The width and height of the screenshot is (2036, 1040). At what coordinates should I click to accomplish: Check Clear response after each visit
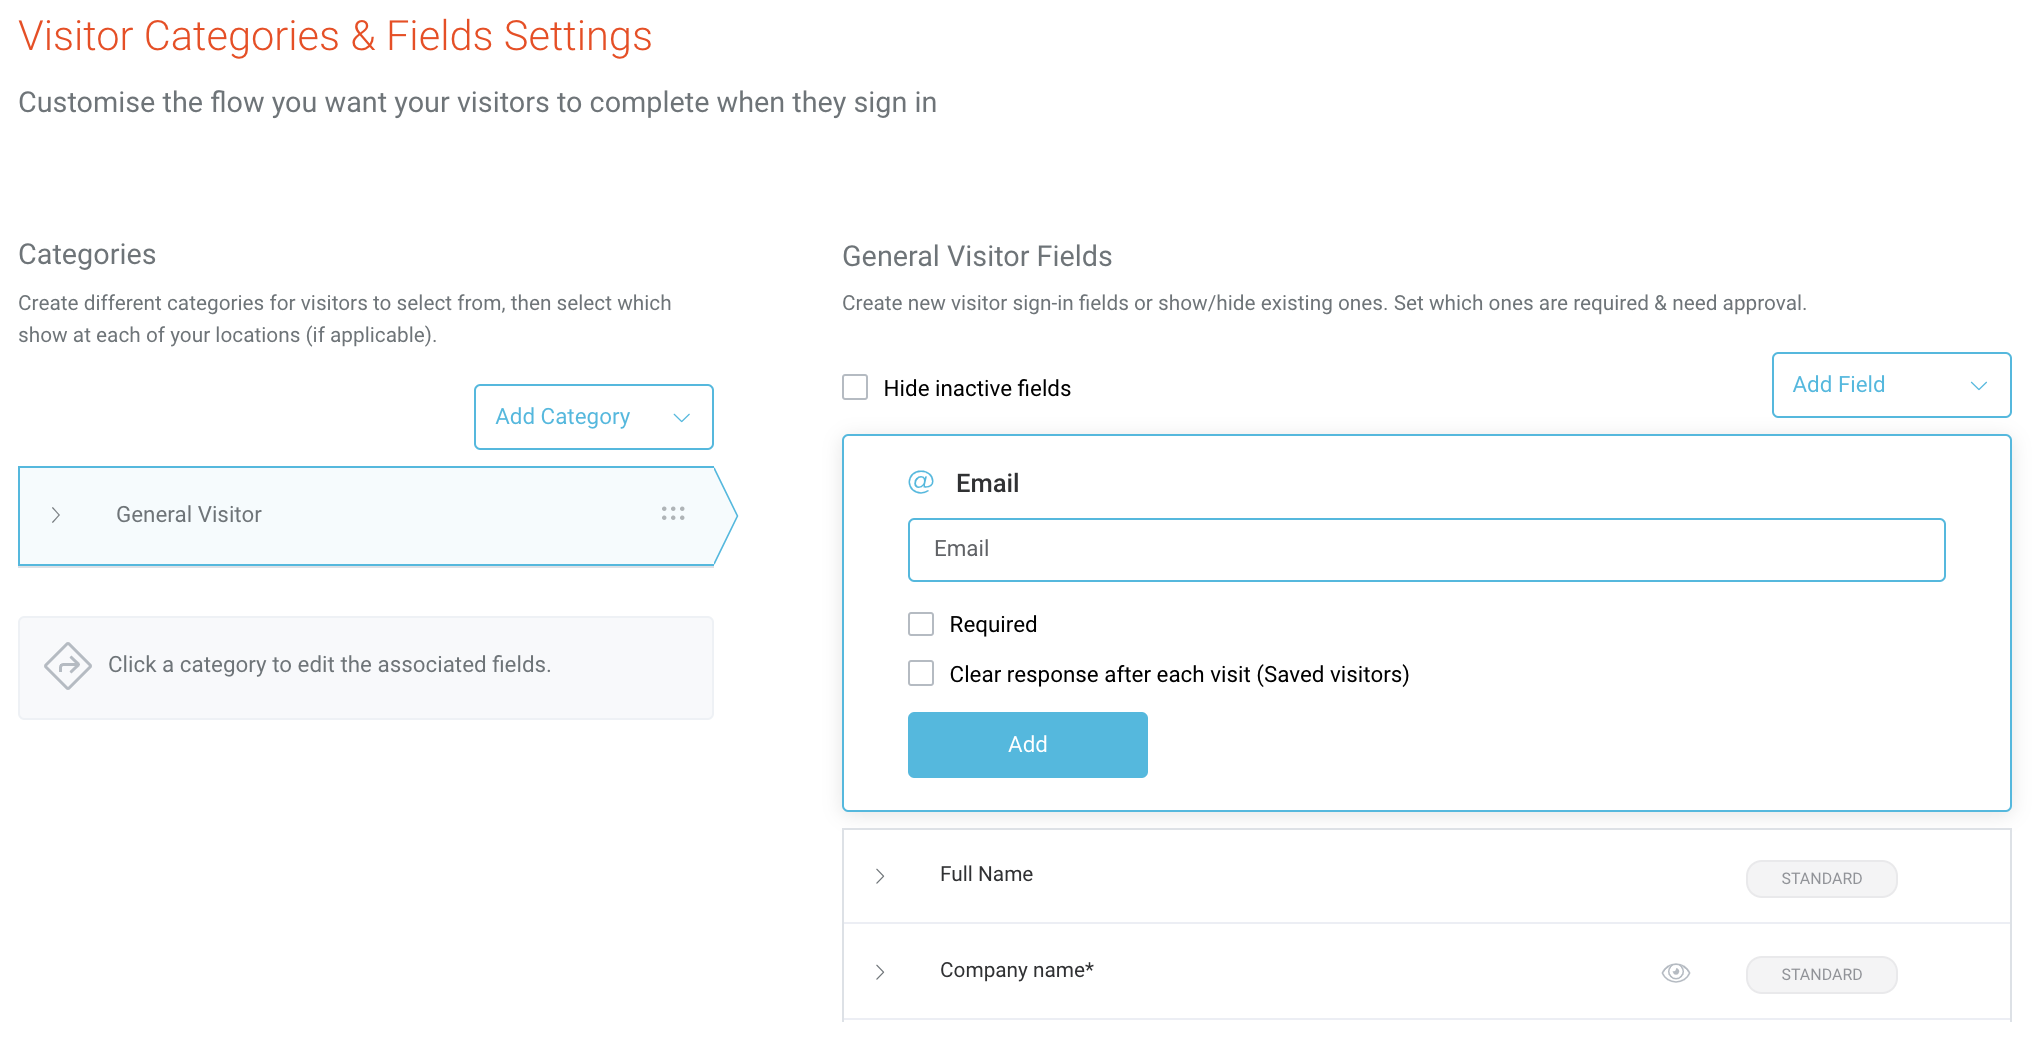[921, 674]
